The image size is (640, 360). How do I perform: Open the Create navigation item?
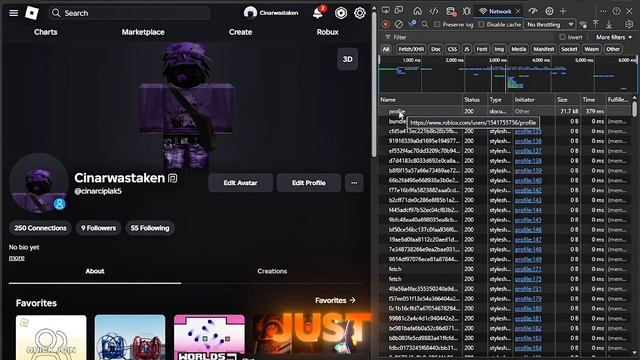point(240,32)
